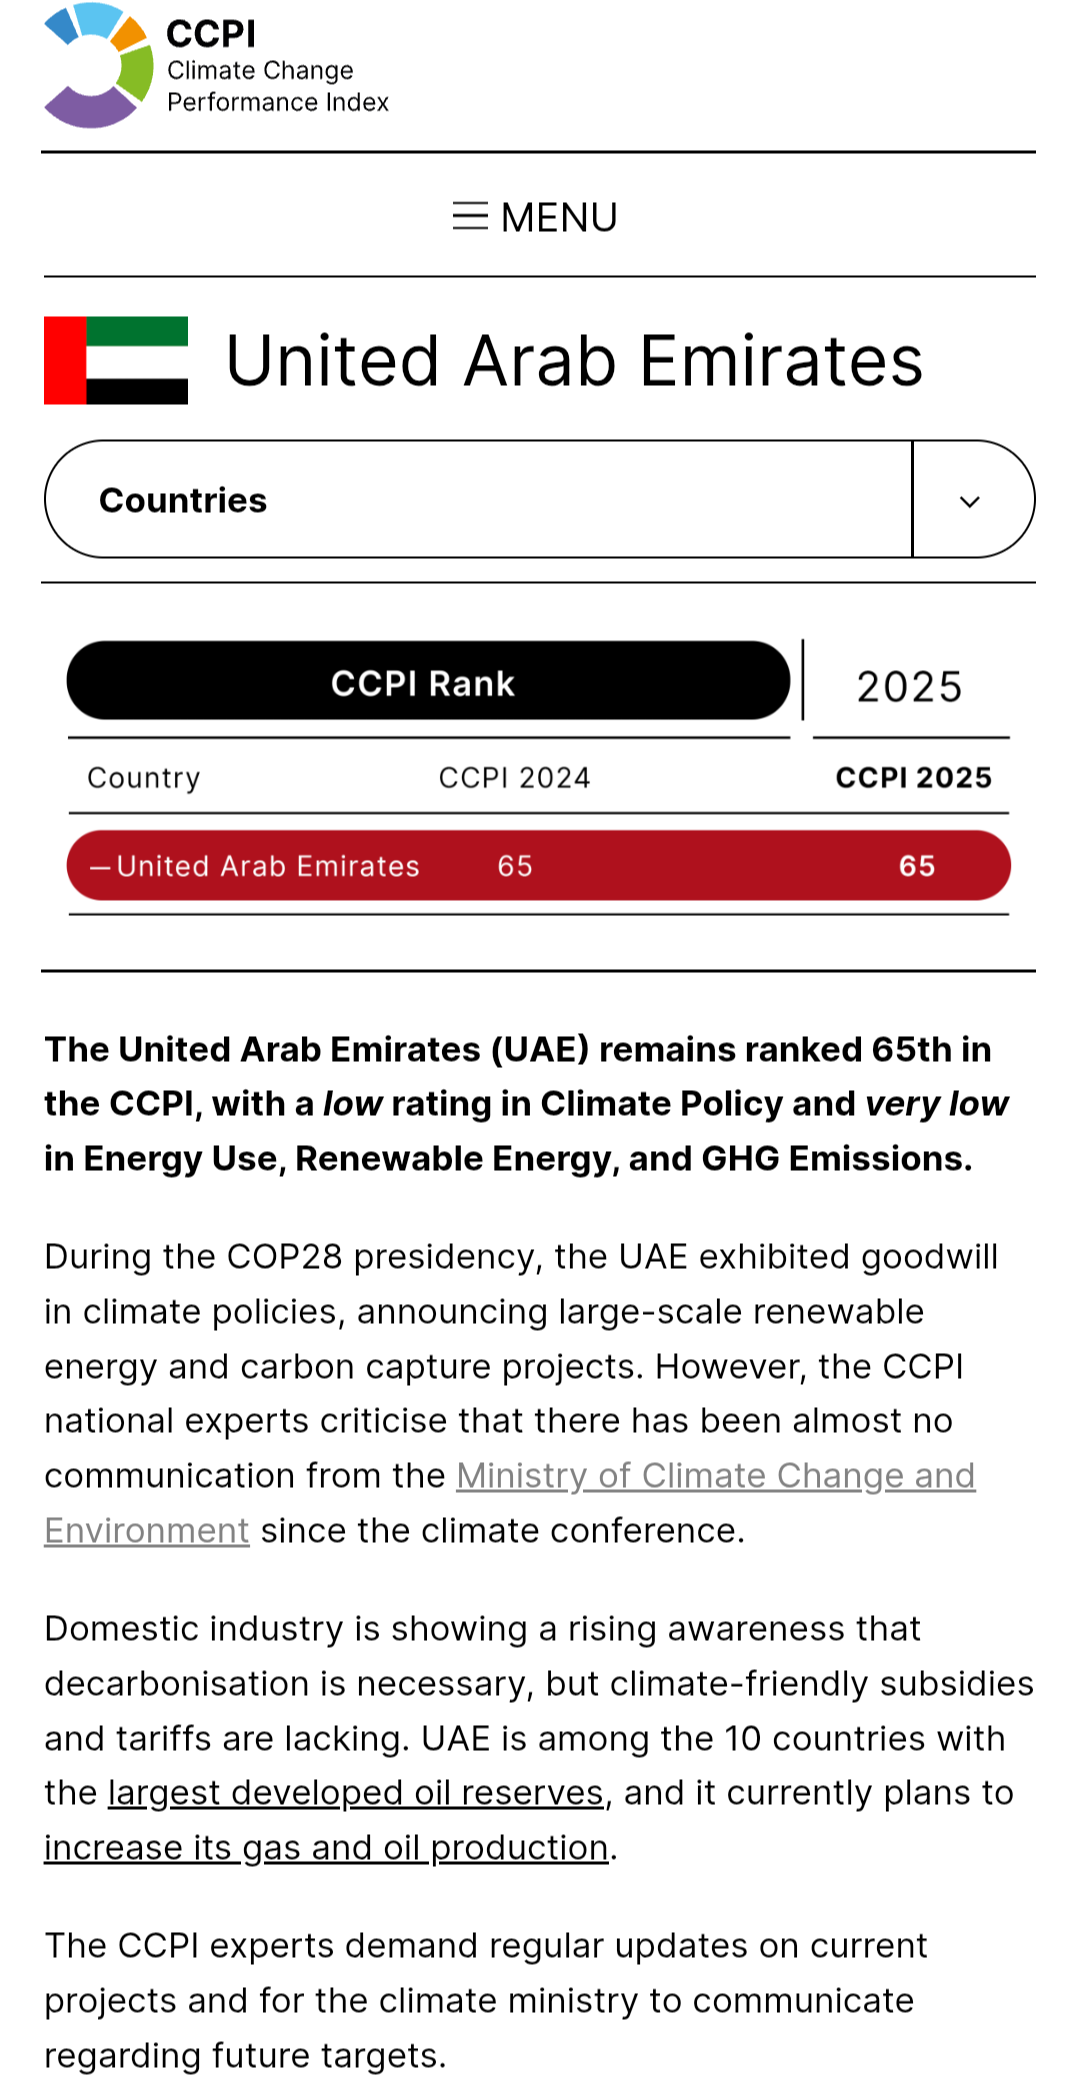
Task: Click the bold UAE ranking summary paragraph
Action: [x=527, y=1104]
